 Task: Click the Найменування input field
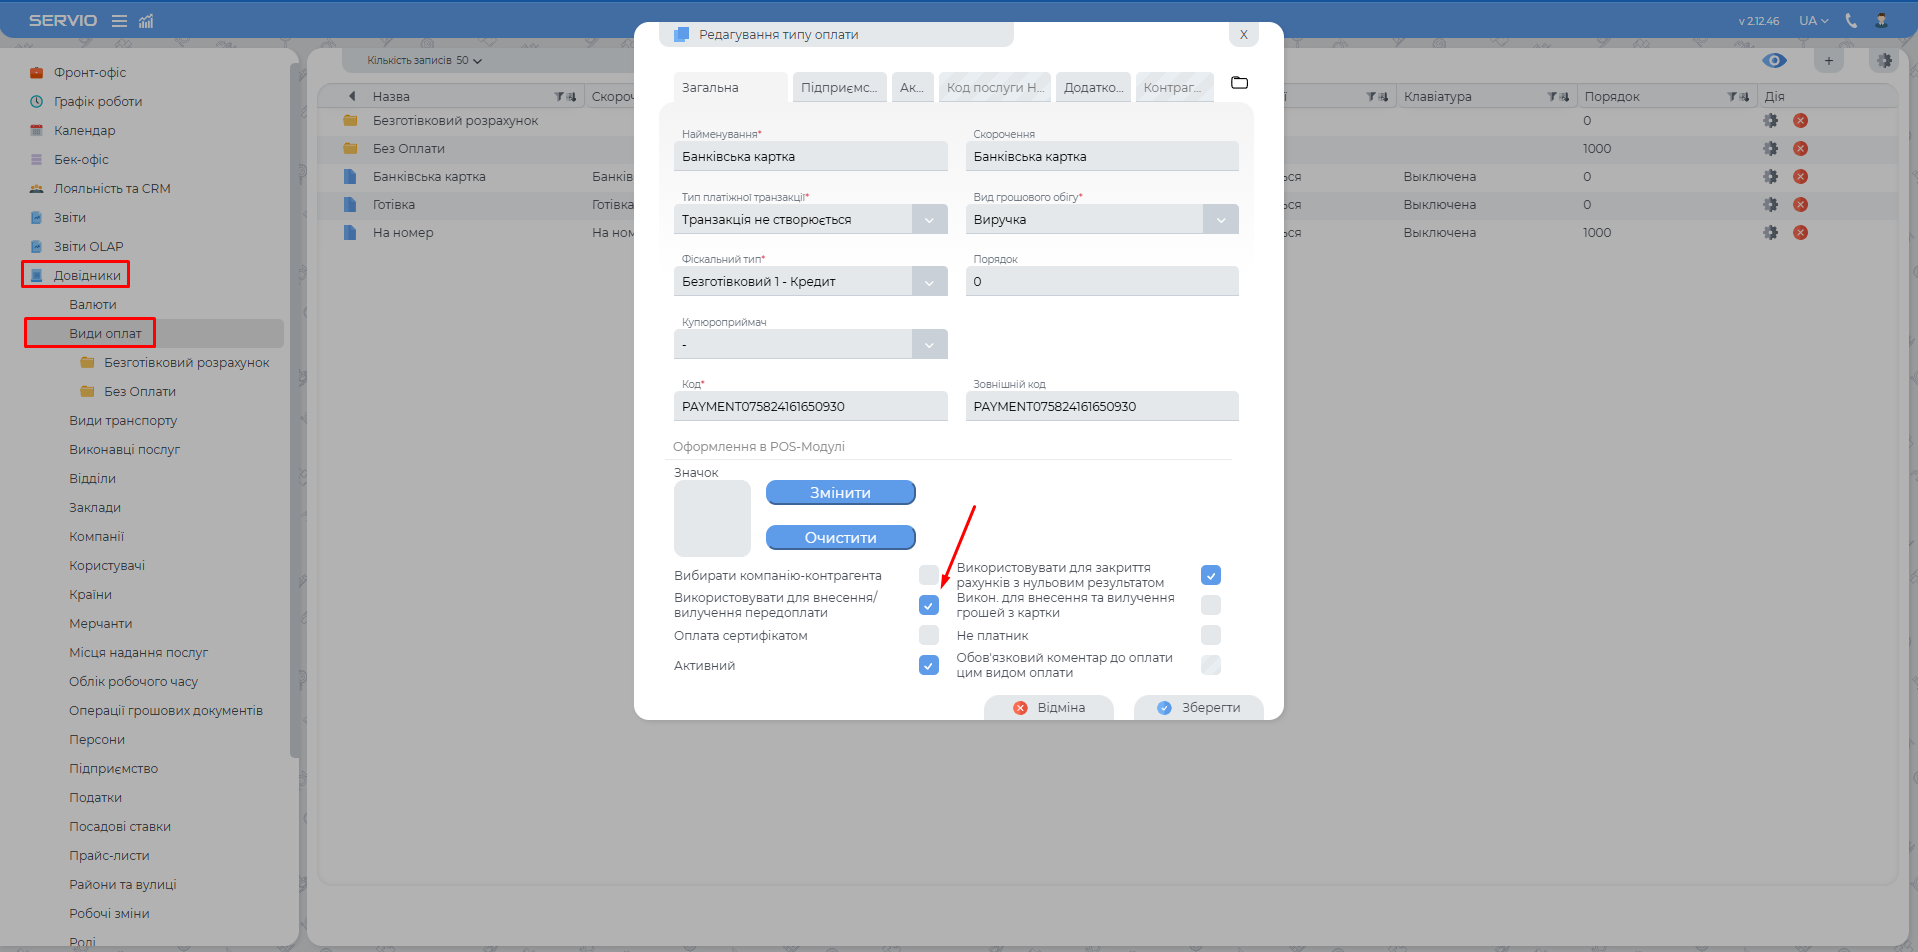[x=810, y=157]
